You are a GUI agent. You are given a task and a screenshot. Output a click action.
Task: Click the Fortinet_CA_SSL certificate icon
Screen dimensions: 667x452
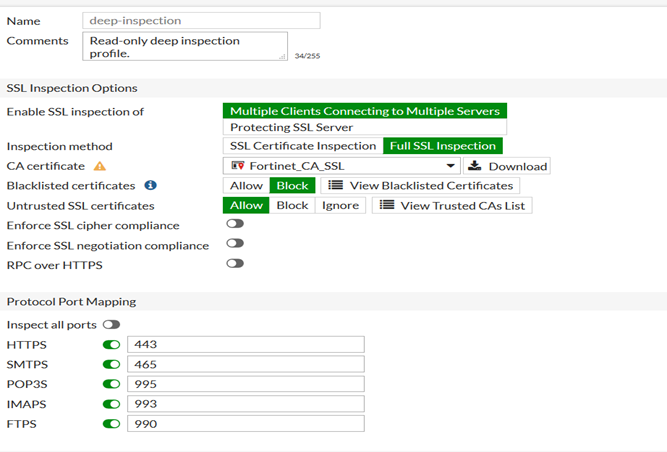[x=237, y=166]
